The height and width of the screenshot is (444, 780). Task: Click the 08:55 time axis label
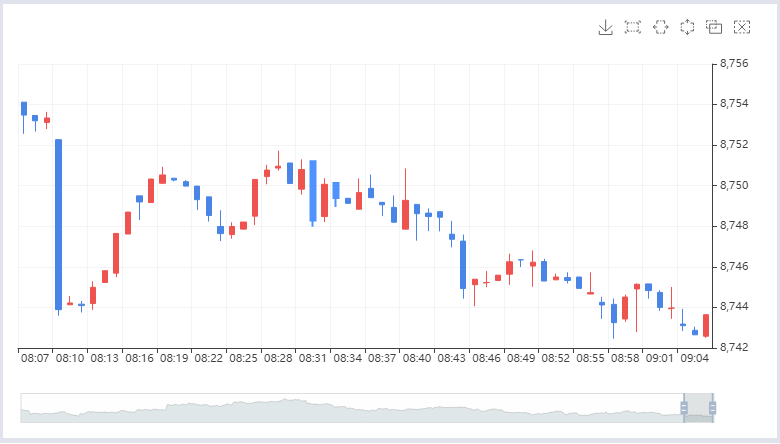[x=590, y=358]
